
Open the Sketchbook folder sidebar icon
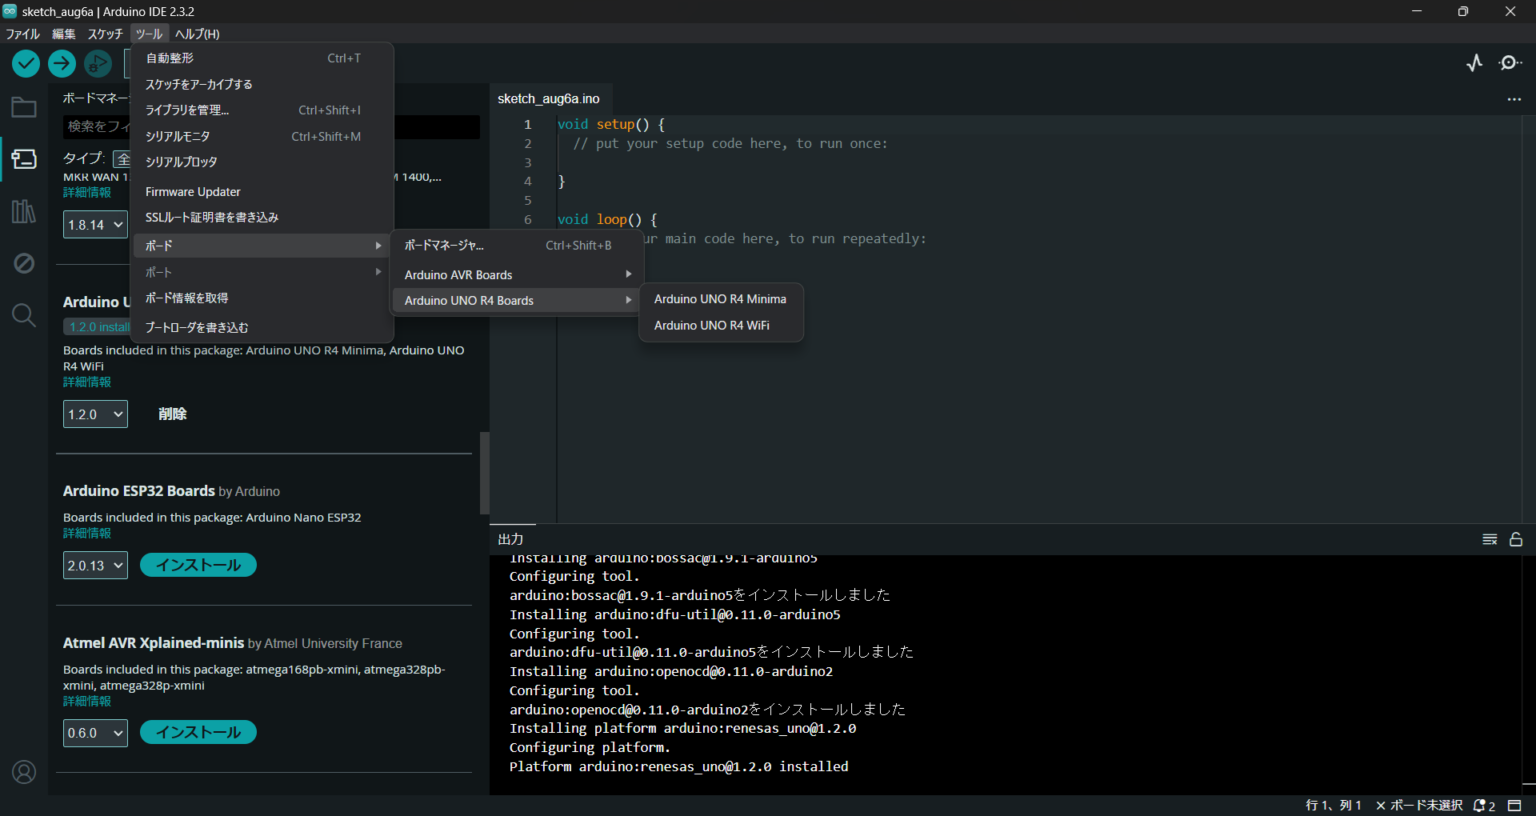(24, 108)
